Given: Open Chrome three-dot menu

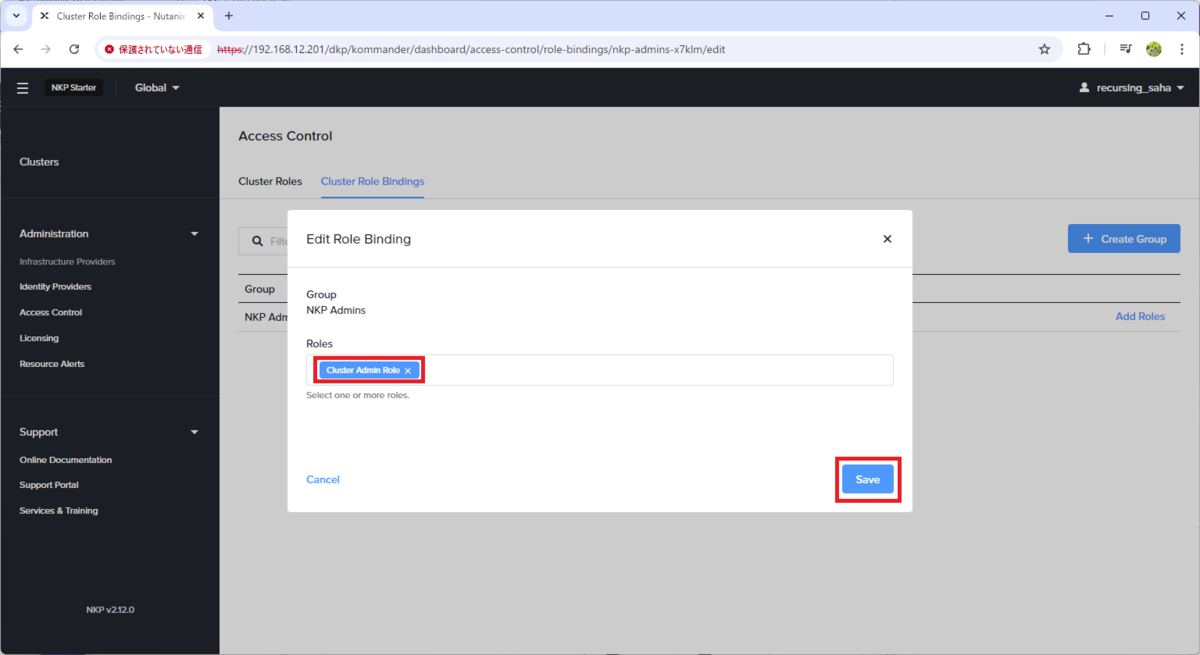Looking at the screenshot, I should pos(1181,49).
